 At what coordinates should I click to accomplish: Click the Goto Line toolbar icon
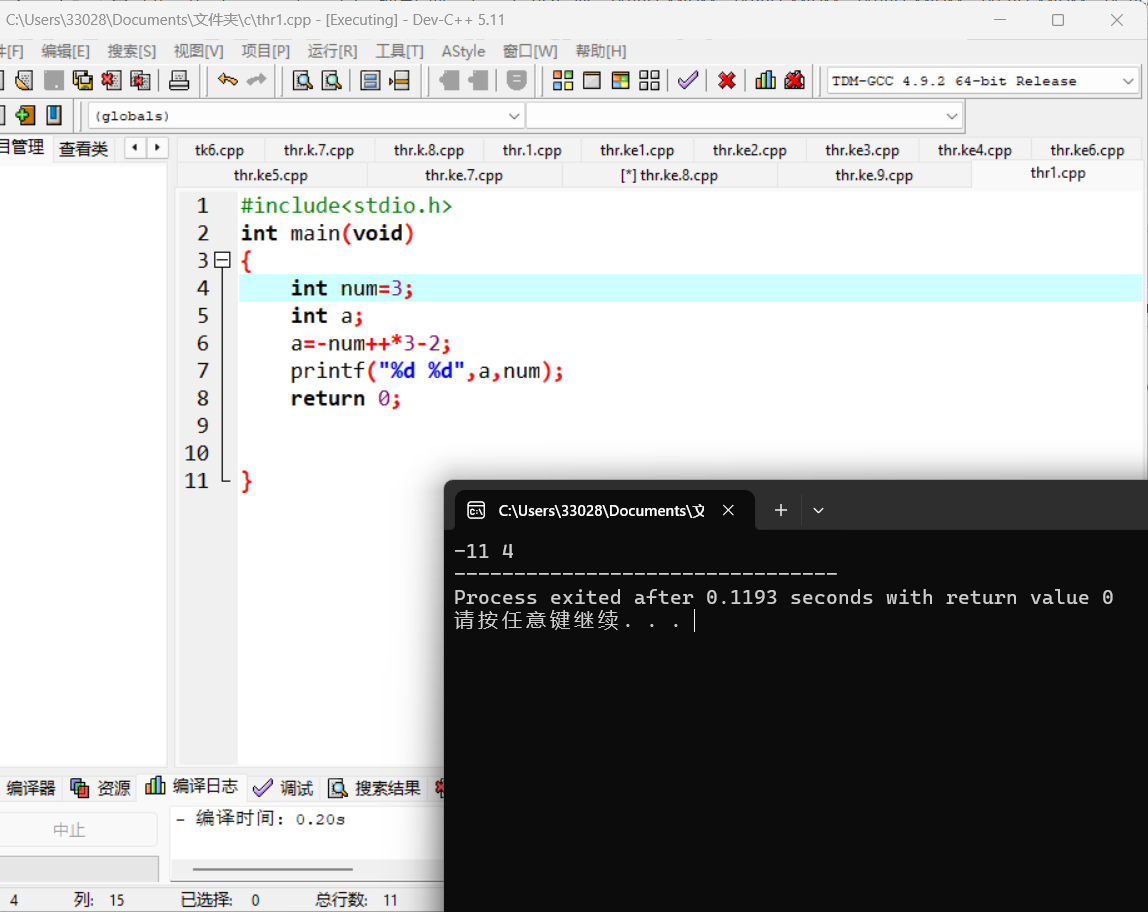tap(400, 81)
